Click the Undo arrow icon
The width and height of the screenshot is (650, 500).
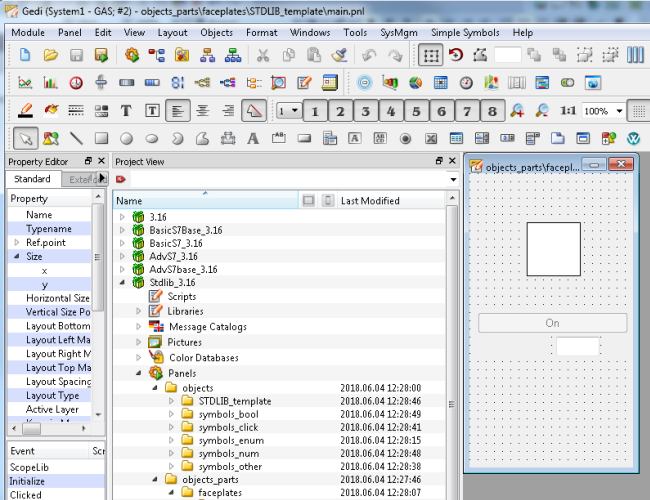(369, 55)
